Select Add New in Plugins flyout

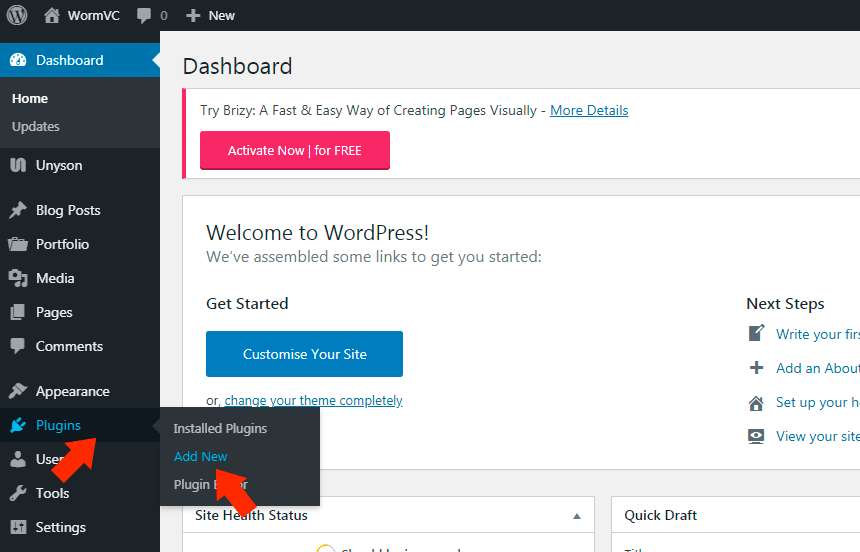click(x=200, y=457)
